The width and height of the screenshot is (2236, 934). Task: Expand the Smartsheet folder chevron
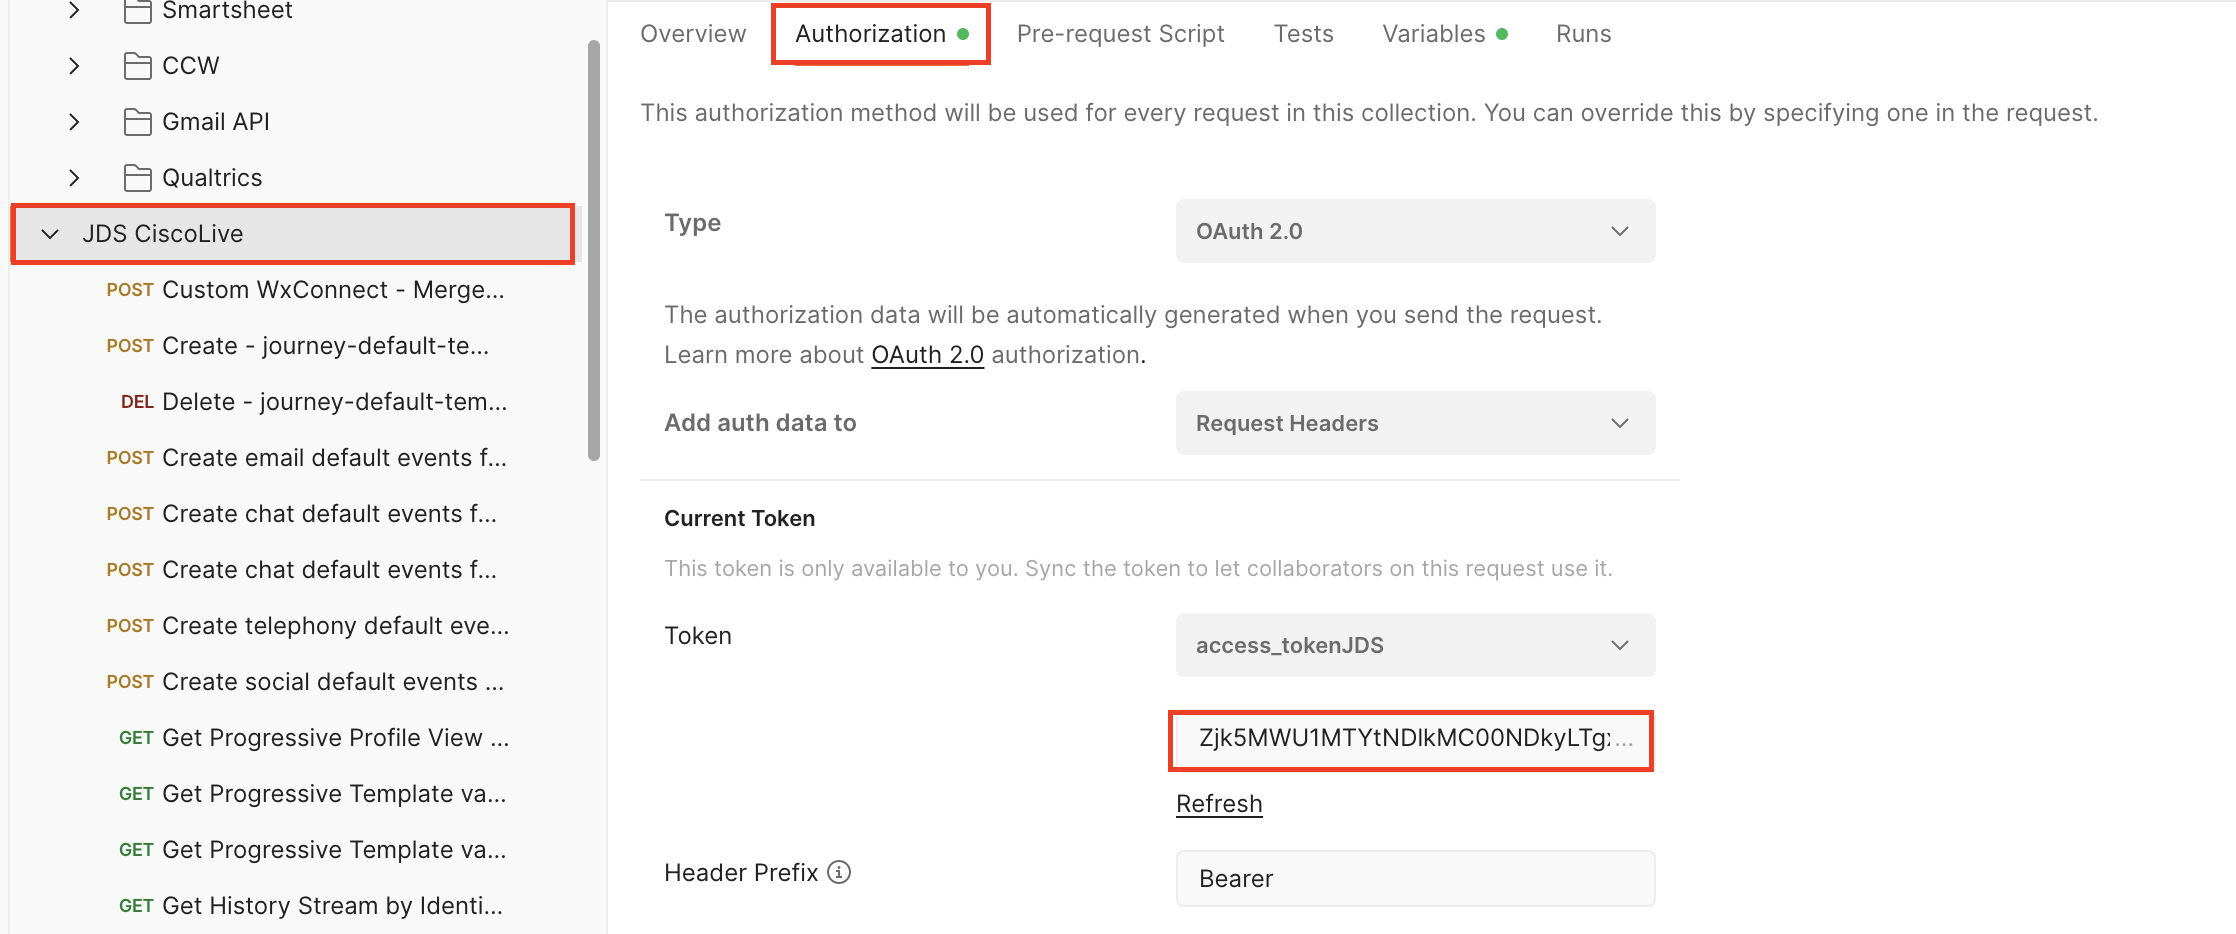pyautogui.click(x=74, y=10)
